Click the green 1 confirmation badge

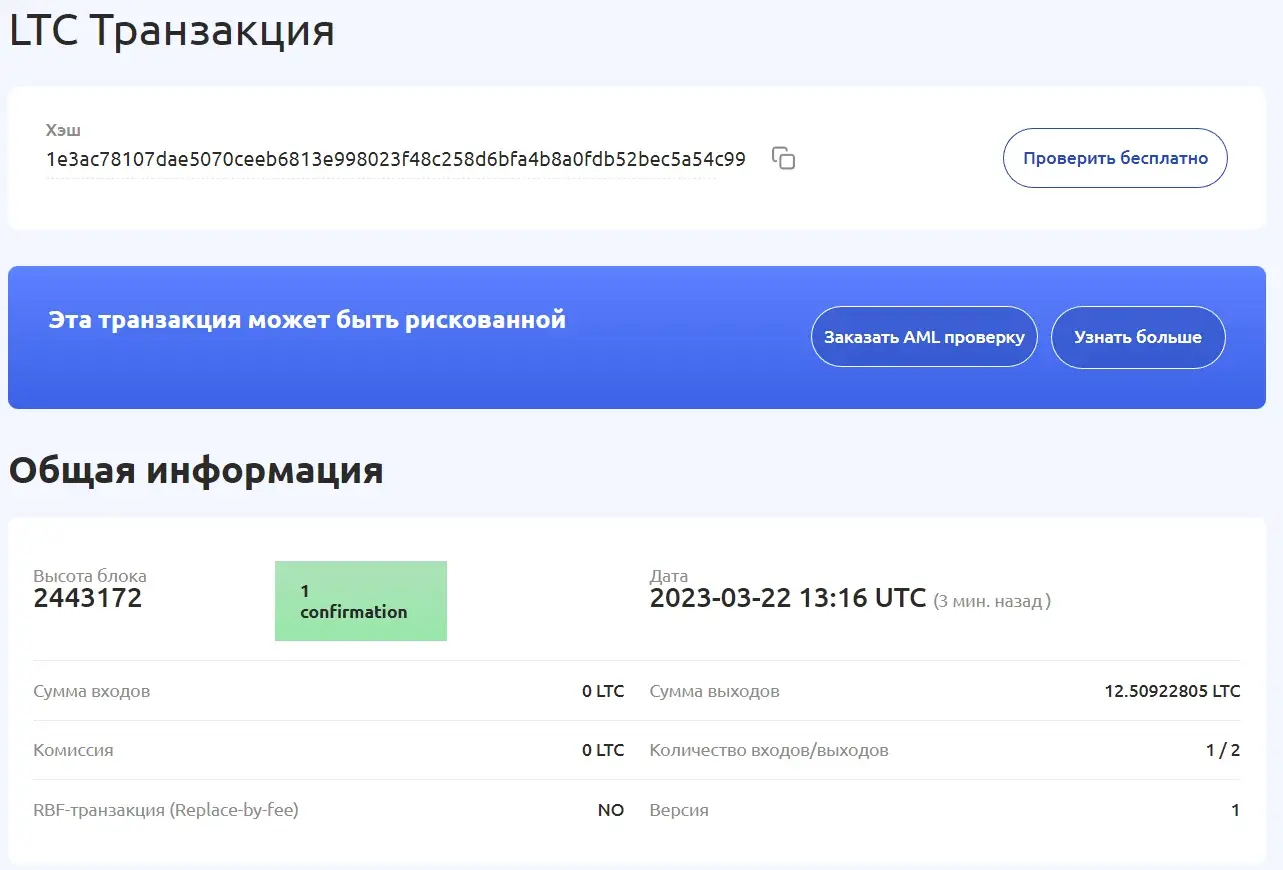point(360,600)
